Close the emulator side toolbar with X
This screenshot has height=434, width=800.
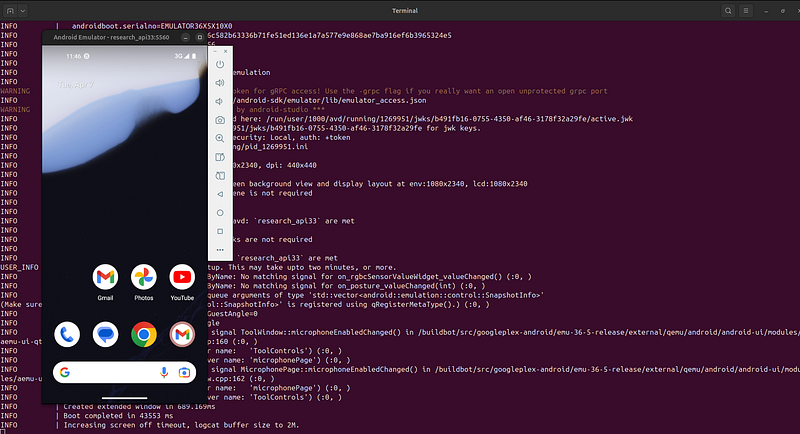pyautogui.click(x=226, y=52)
